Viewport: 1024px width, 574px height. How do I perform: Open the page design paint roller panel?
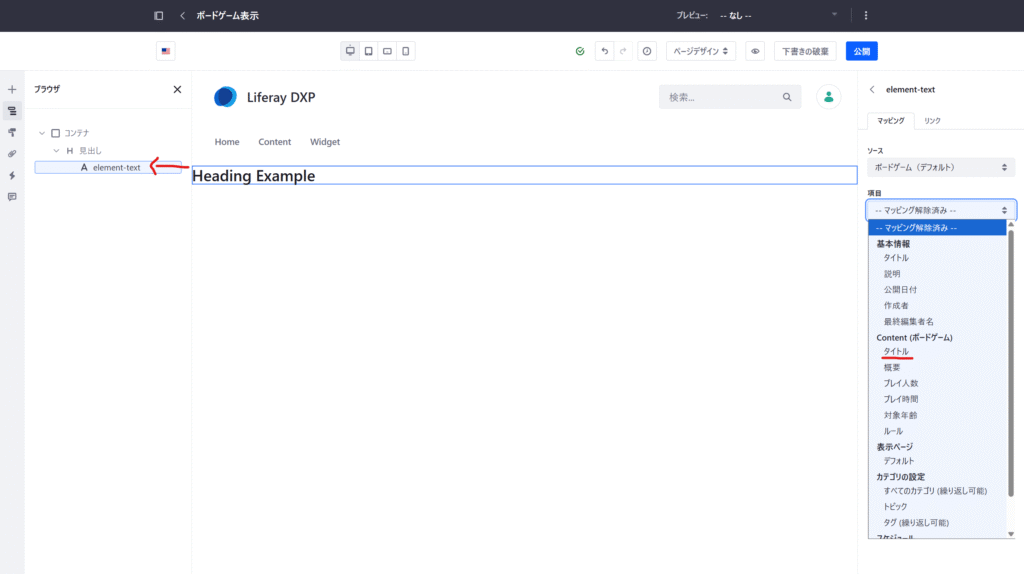point(12,132)
